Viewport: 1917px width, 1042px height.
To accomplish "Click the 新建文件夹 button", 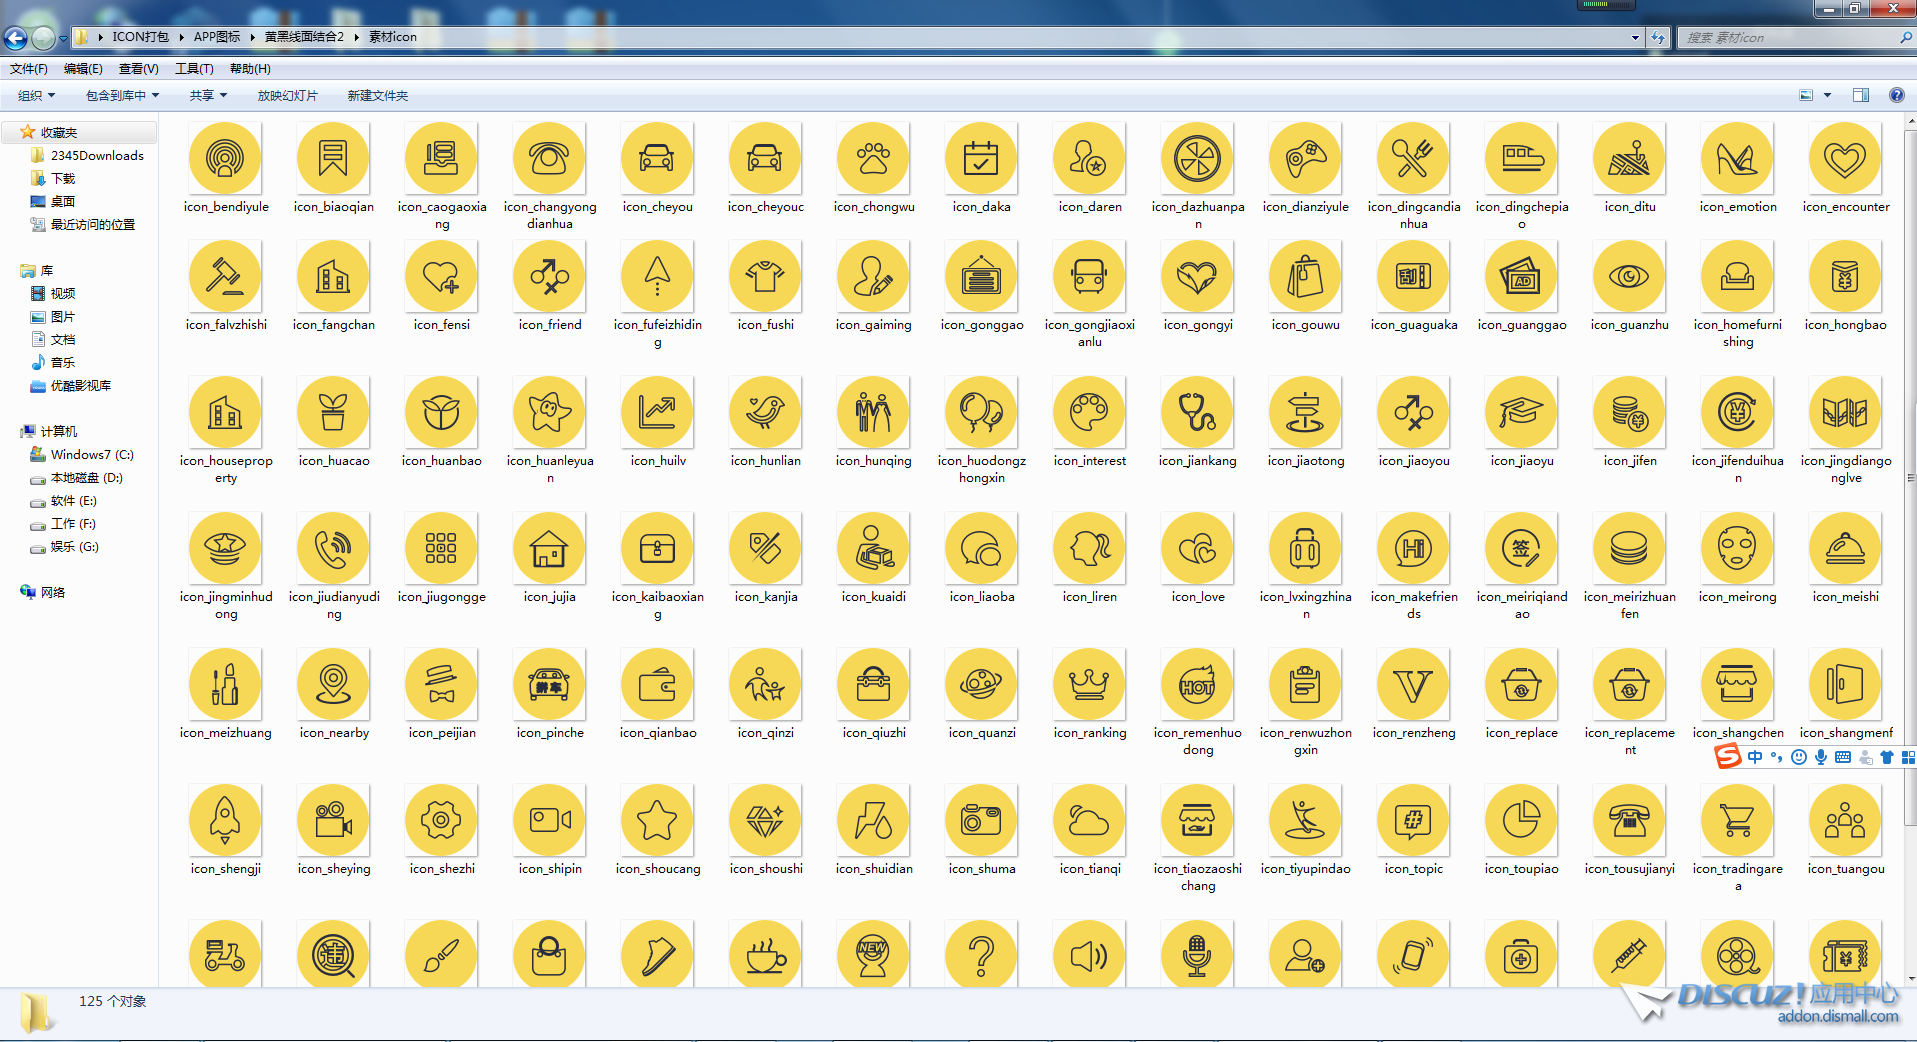I will pyautogui.click(x=377, y=96).
